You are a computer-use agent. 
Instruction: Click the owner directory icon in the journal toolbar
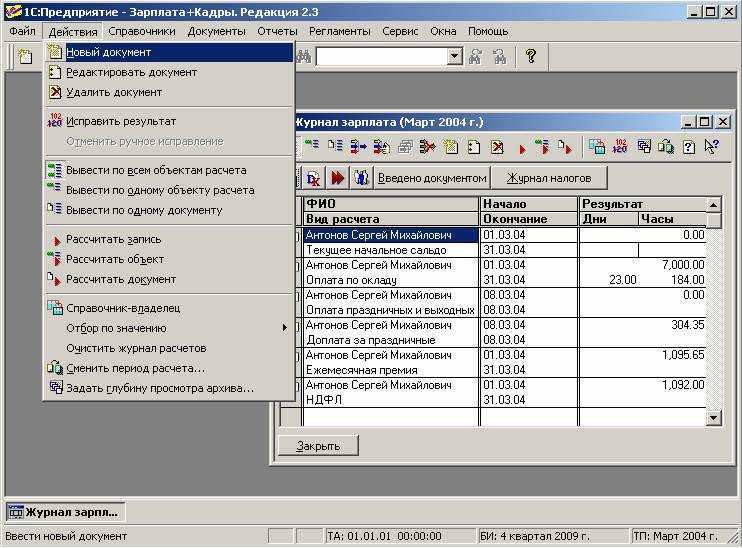[x=596, y=147]
